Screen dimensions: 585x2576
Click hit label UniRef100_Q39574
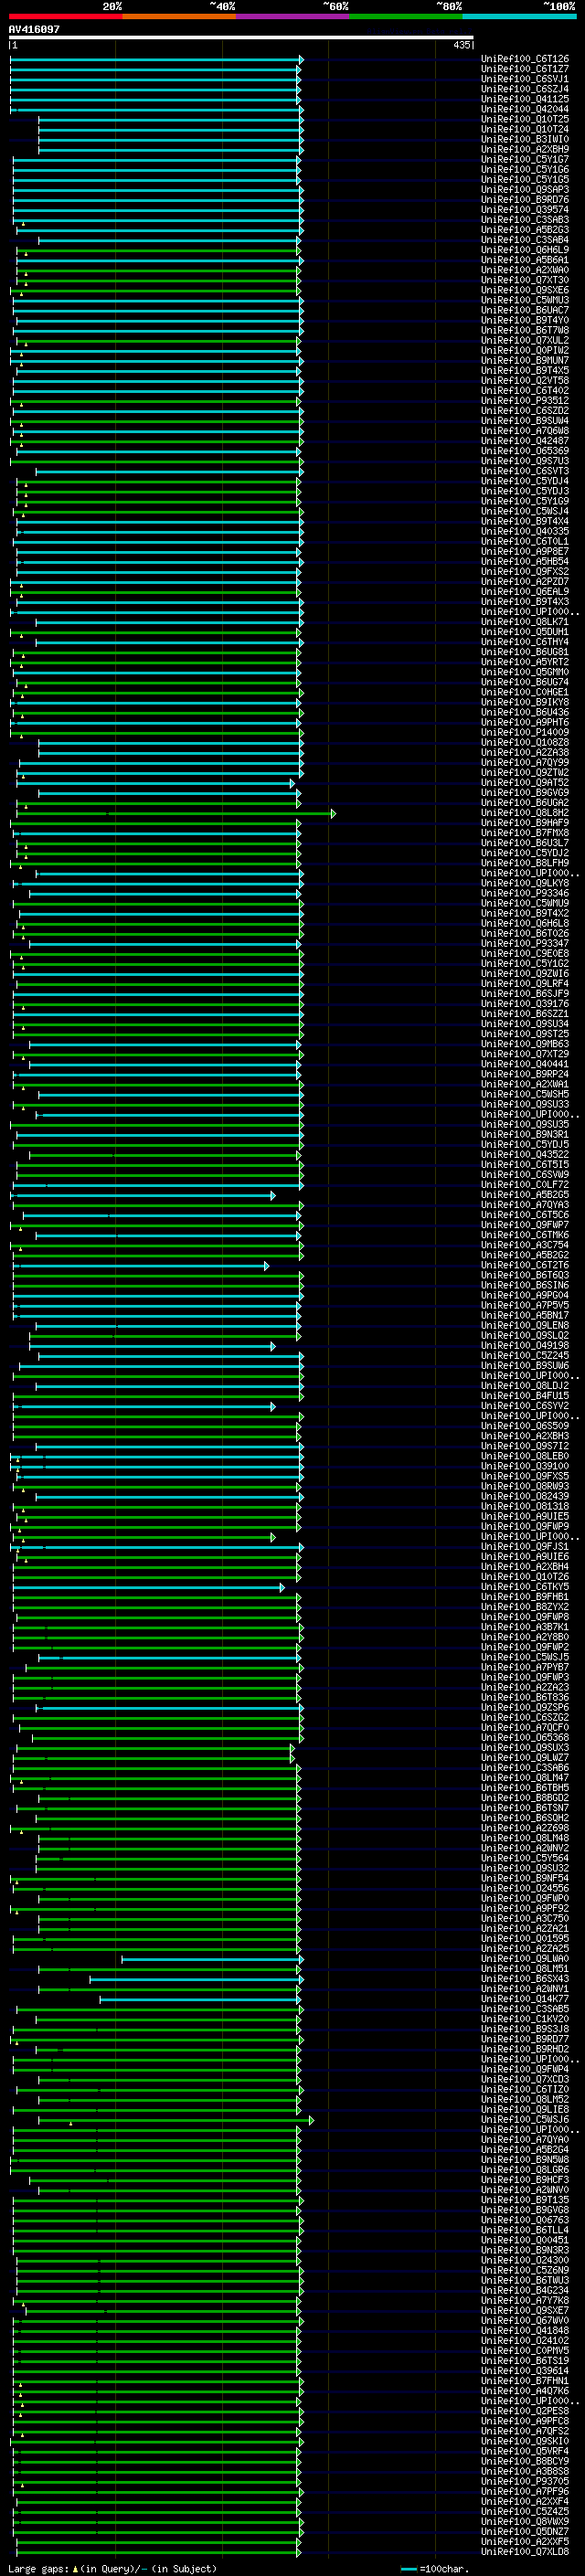coord(525,209)
